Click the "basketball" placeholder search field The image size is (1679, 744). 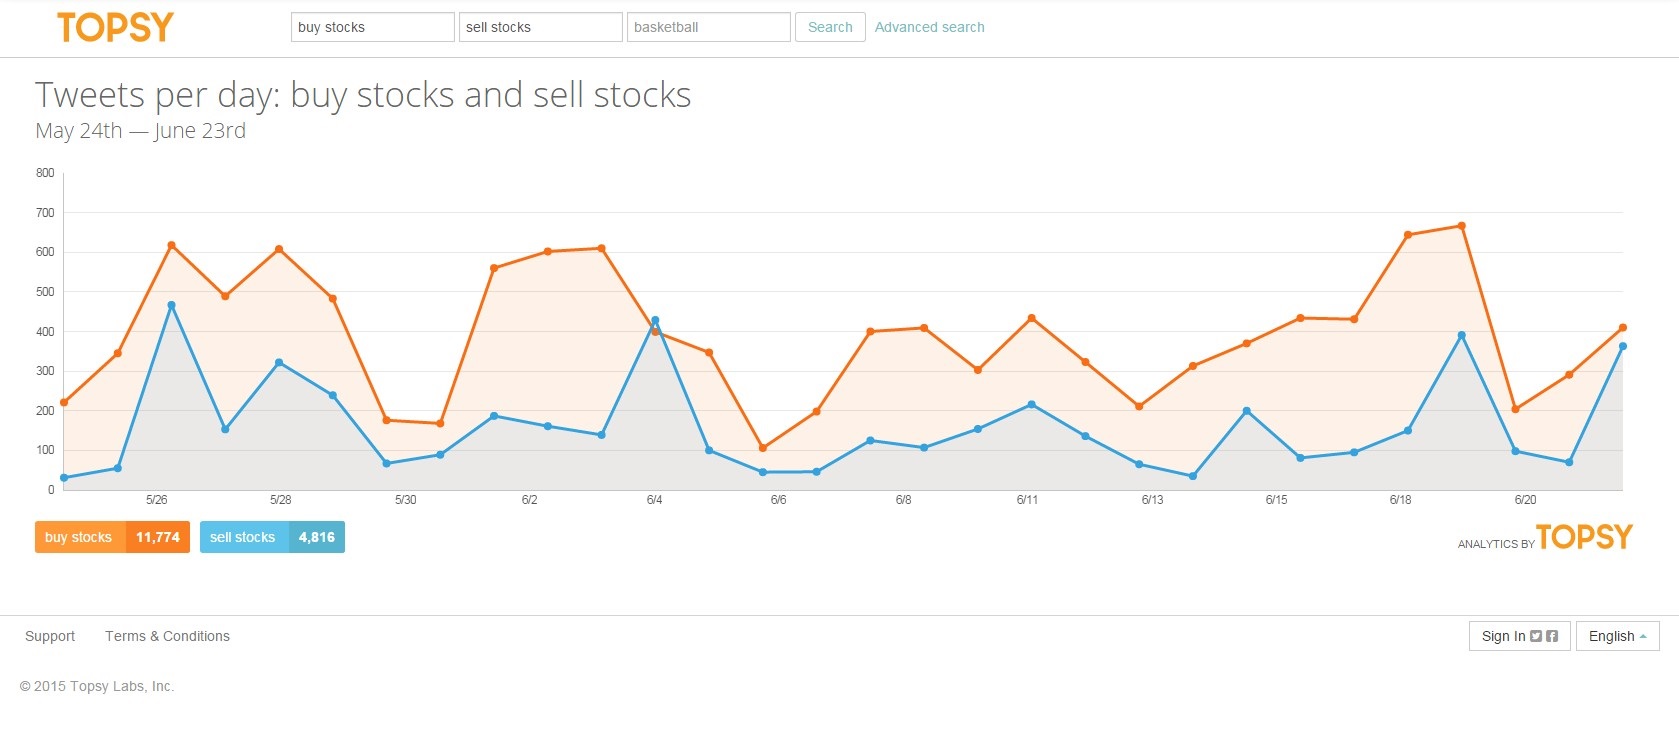coord(708,27)
